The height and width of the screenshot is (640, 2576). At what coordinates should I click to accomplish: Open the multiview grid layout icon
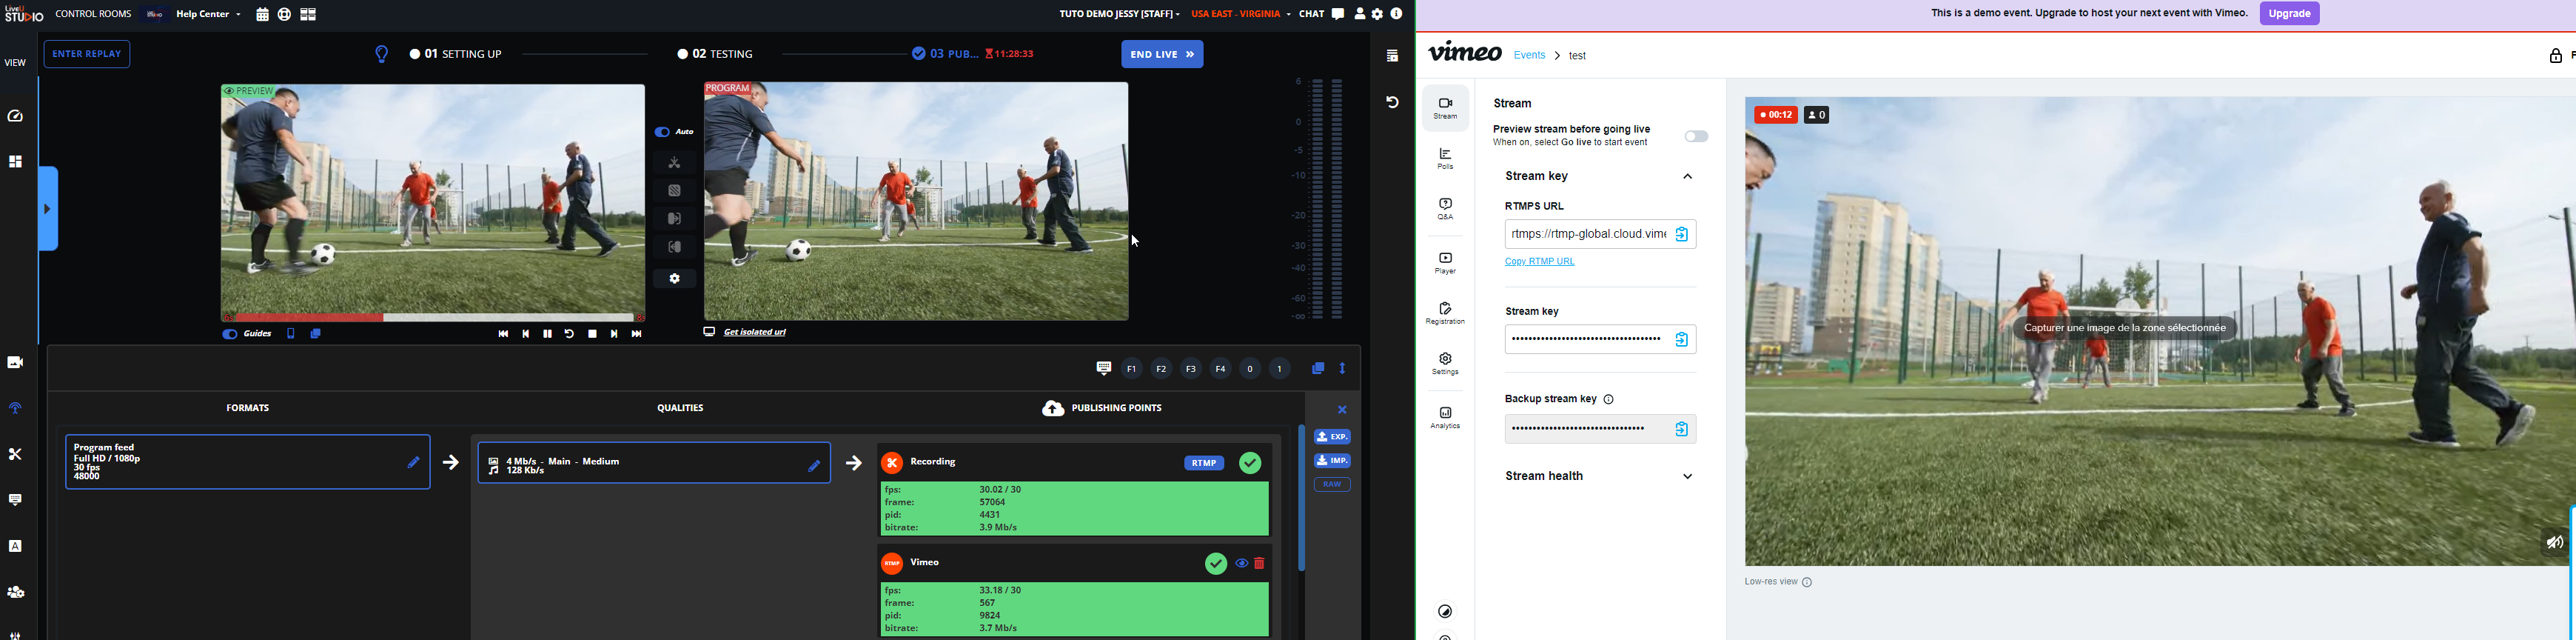tap(309, 15)
